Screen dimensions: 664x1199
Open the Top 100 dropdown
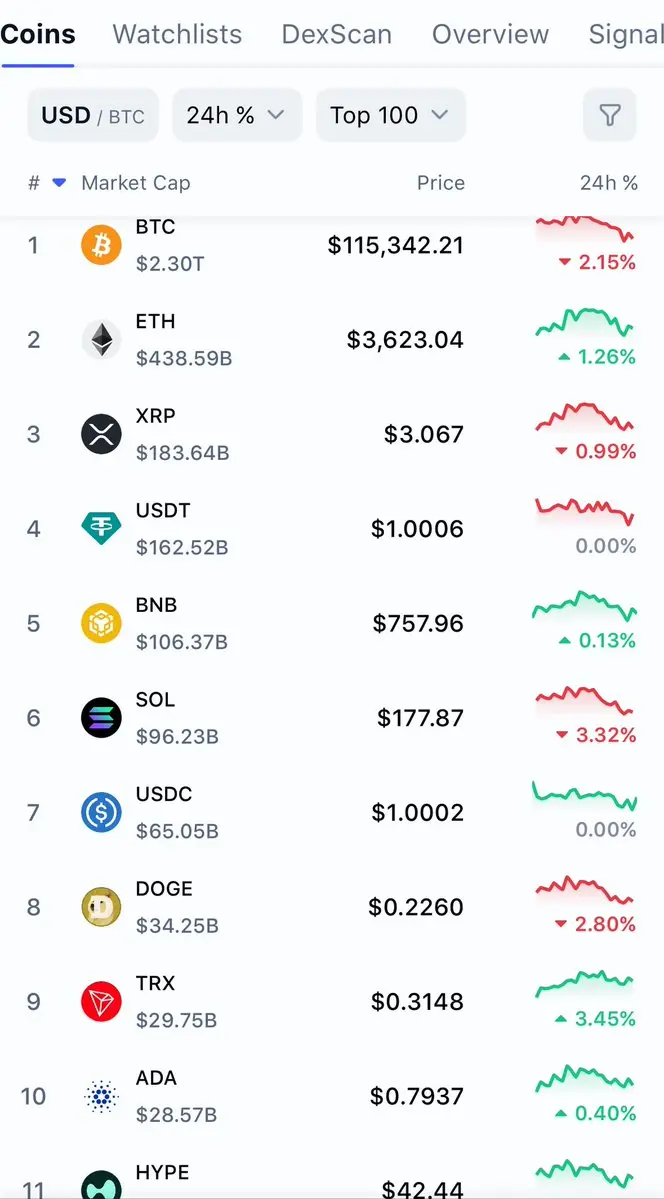pos(390,115)
